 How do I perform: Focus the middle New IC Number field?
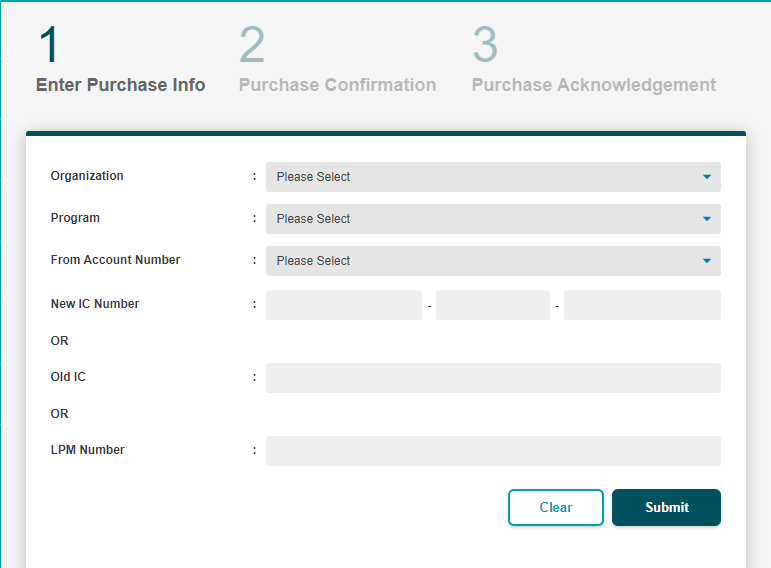click(x=493, y=305)
